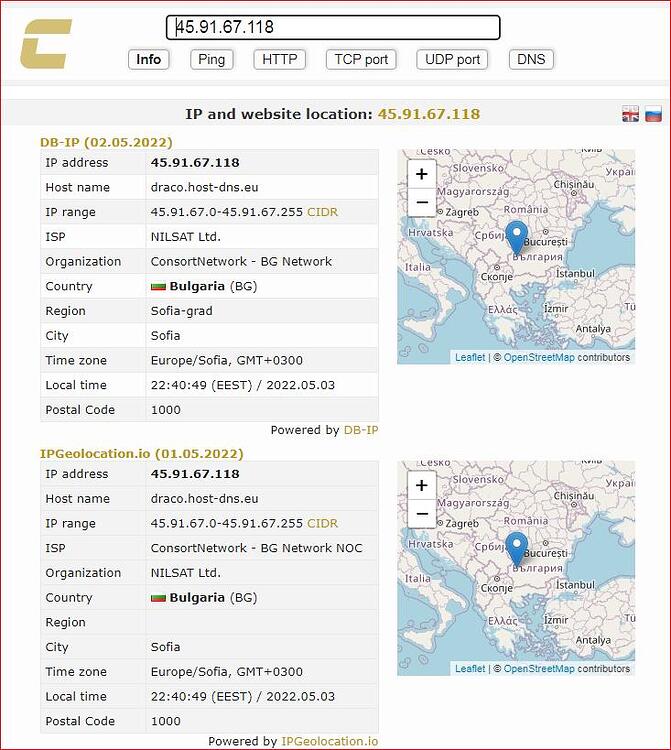Open the Ping tab
Screen dimensions: 671x750
[x=211, y=59]
